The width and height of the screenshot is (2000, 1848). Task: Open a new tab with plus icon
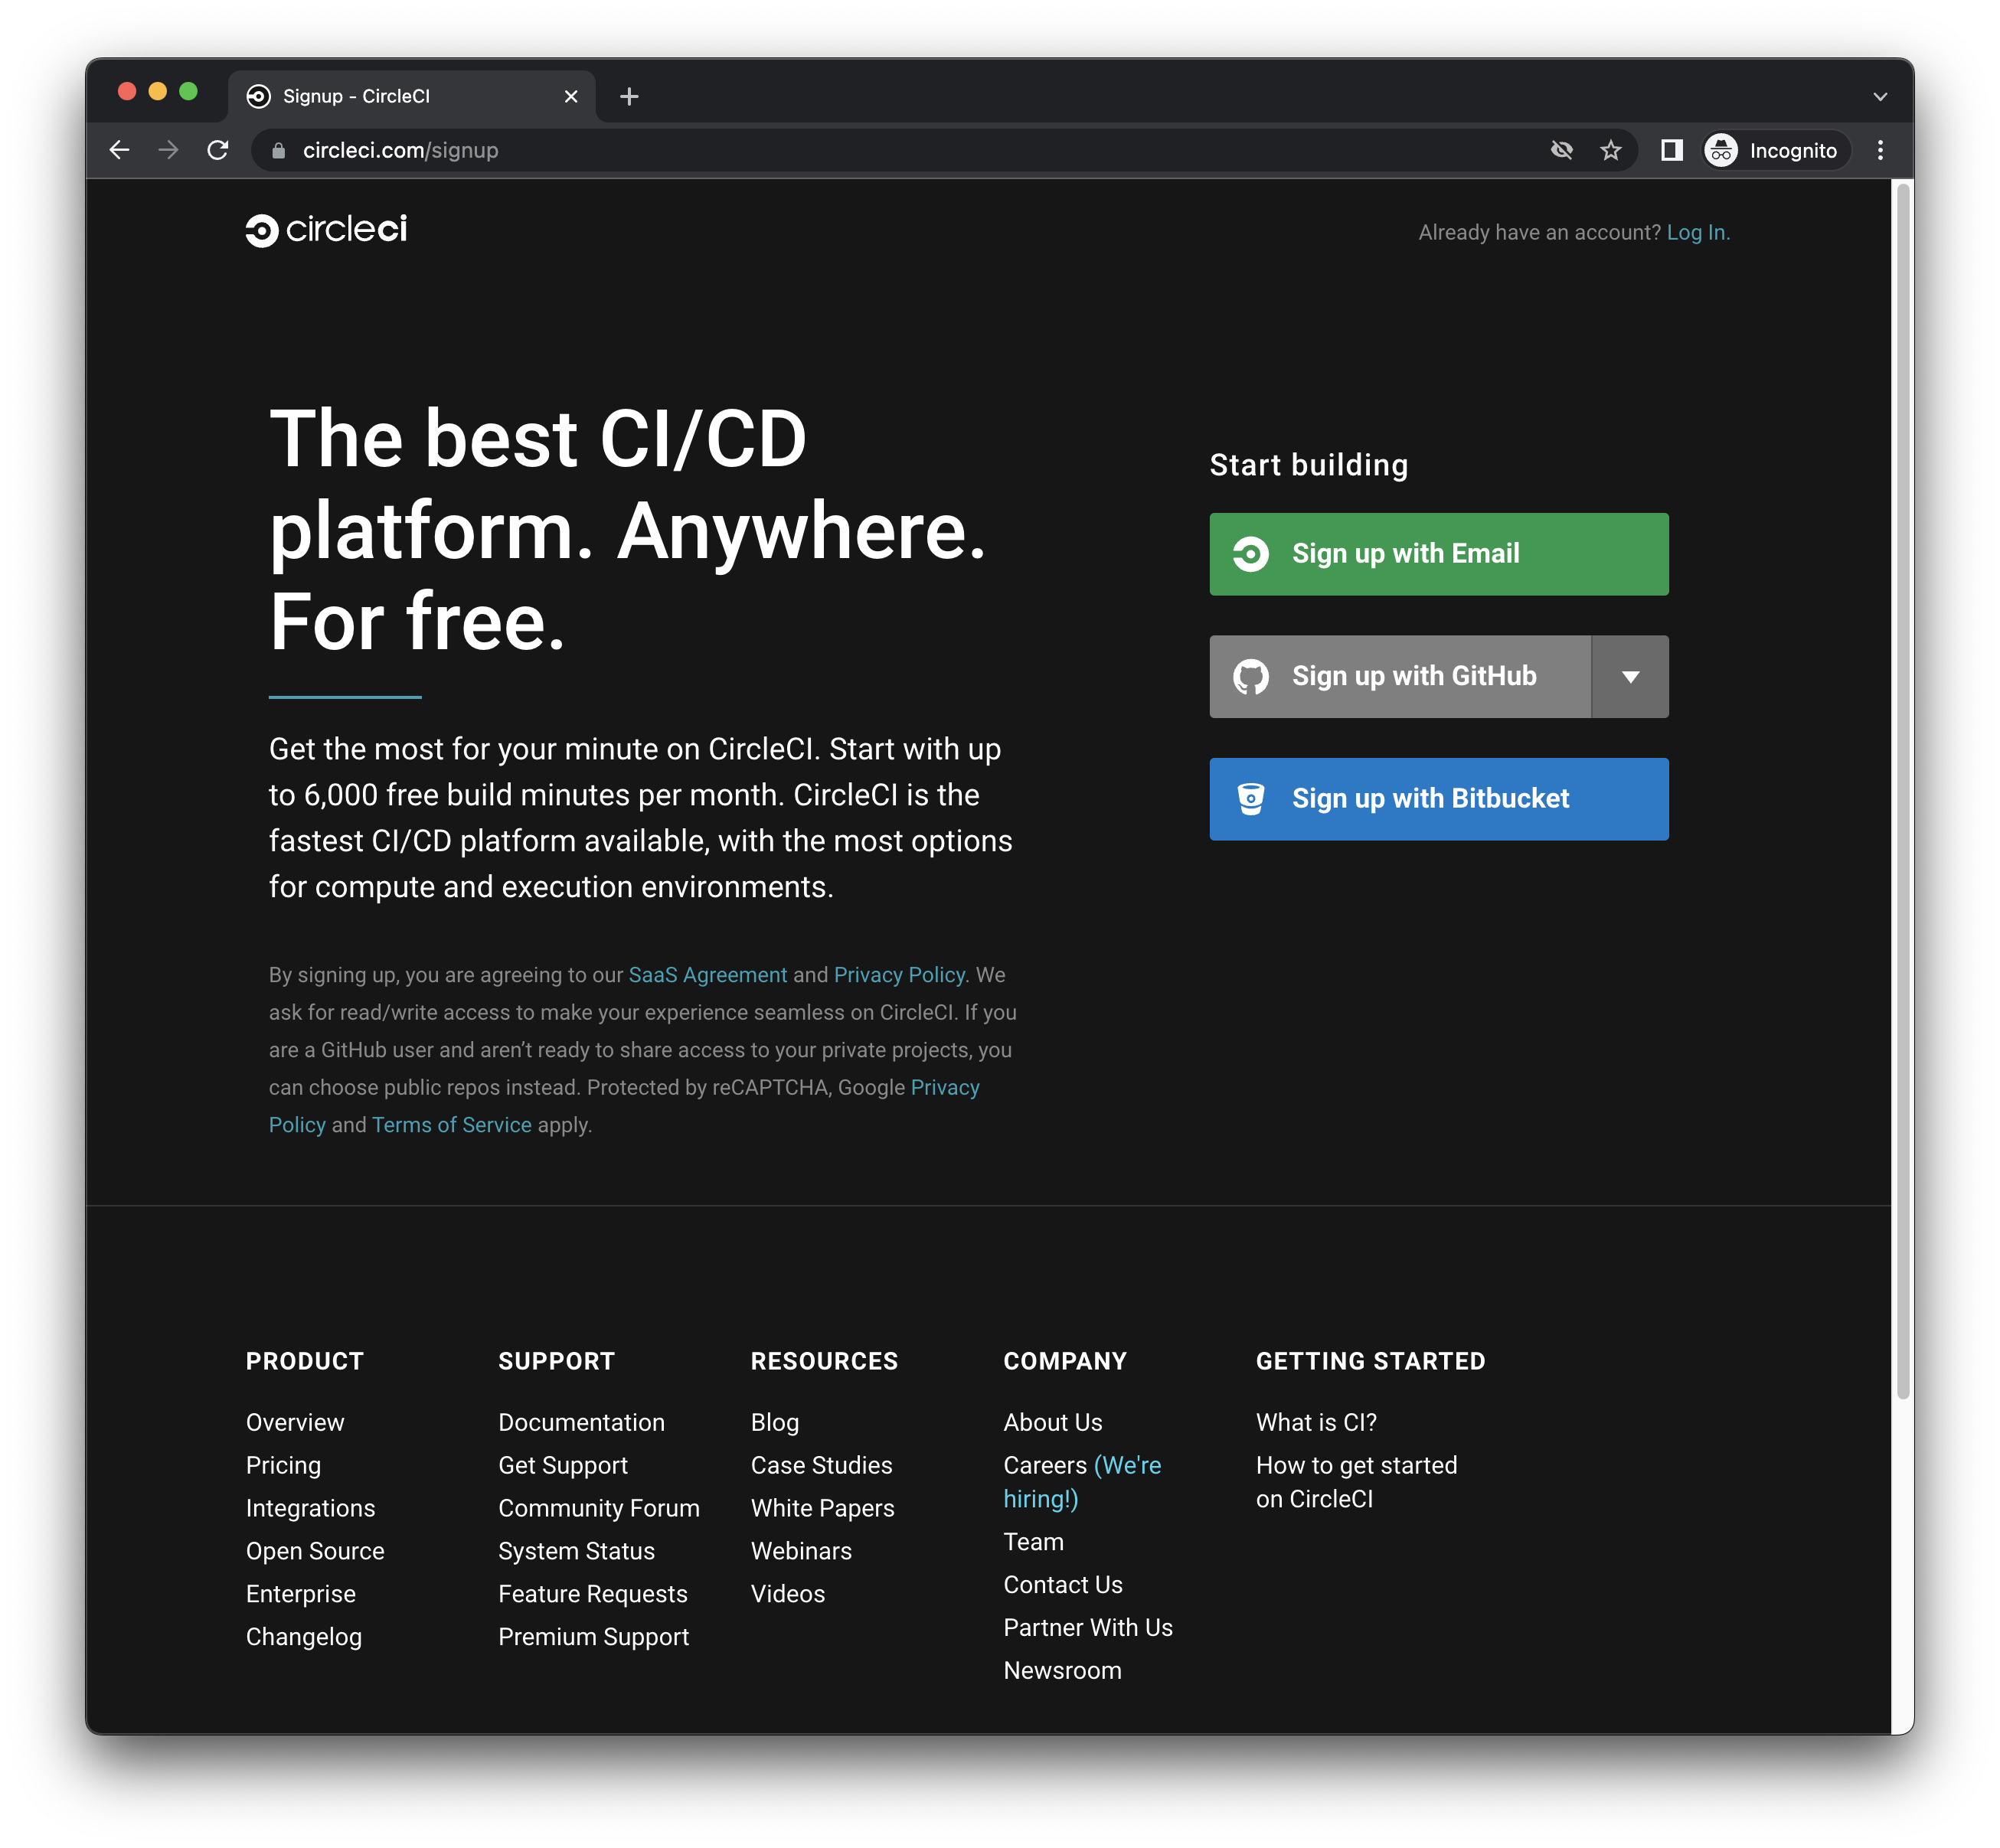629,96
